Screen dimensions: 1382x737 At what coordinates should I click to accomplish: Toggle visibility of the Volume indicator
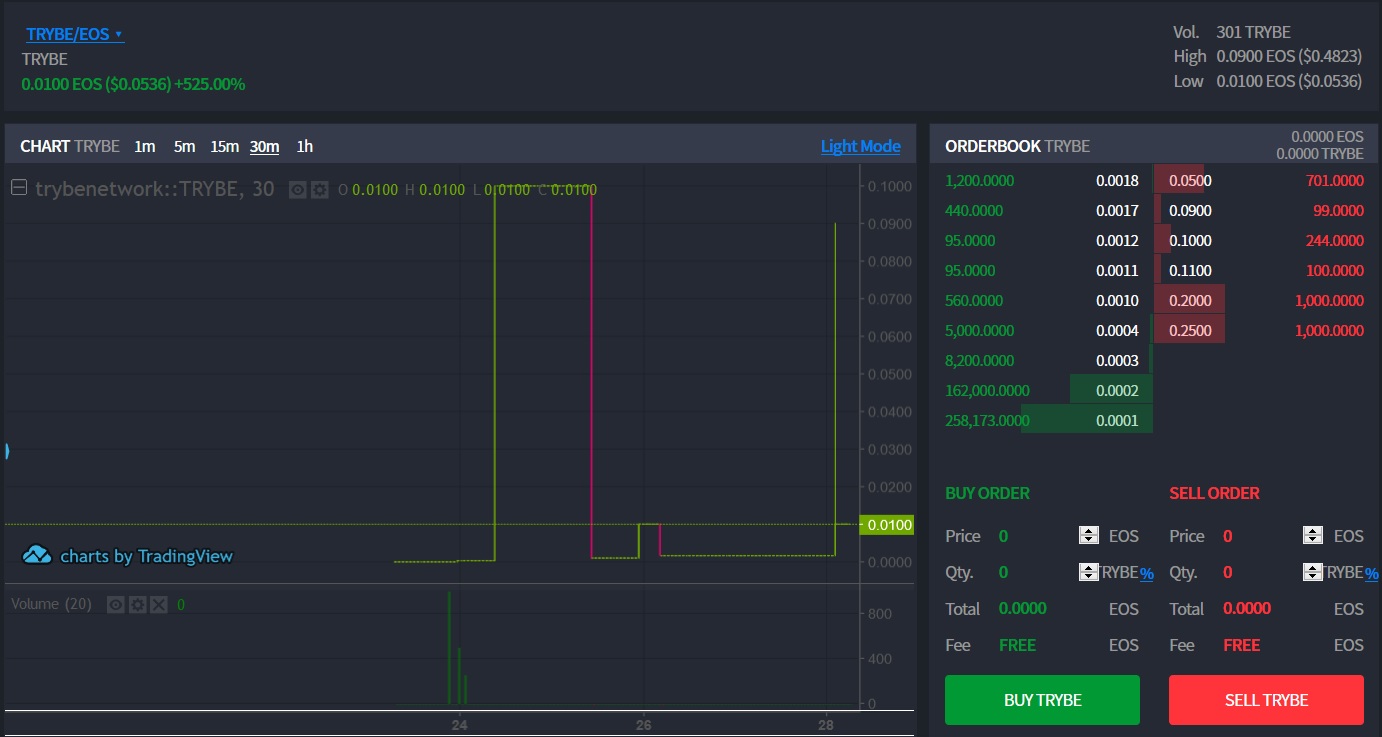(x=116, y=604)
